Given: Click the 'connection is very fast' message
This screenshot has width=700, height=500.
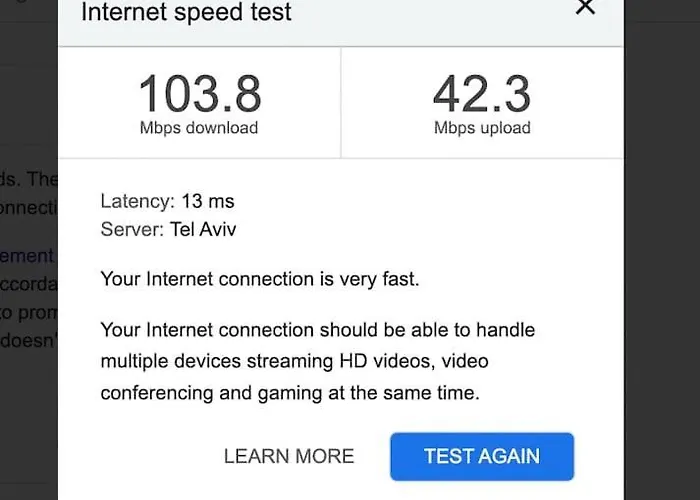Looking at the screenshot, I should pos(260,279).
